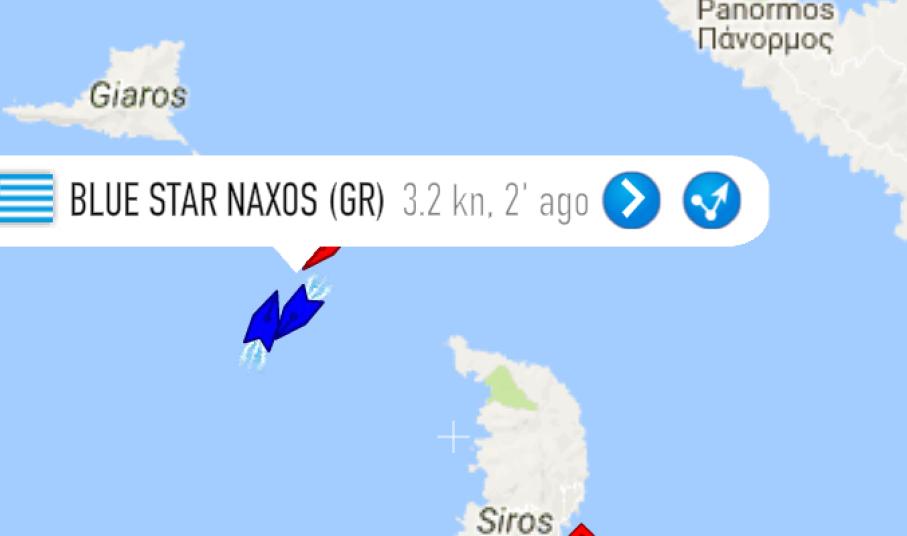Screen dimensions: 907x536
Task: Select red vessel marker beside Siros label
Action: click(x=582, y=530)
